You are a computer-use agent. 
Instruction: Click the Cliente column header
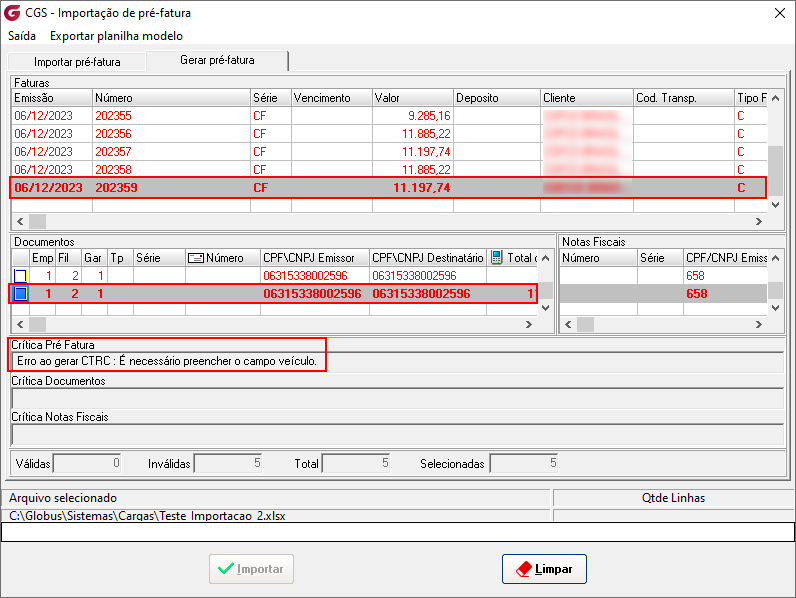click(587, 98)
